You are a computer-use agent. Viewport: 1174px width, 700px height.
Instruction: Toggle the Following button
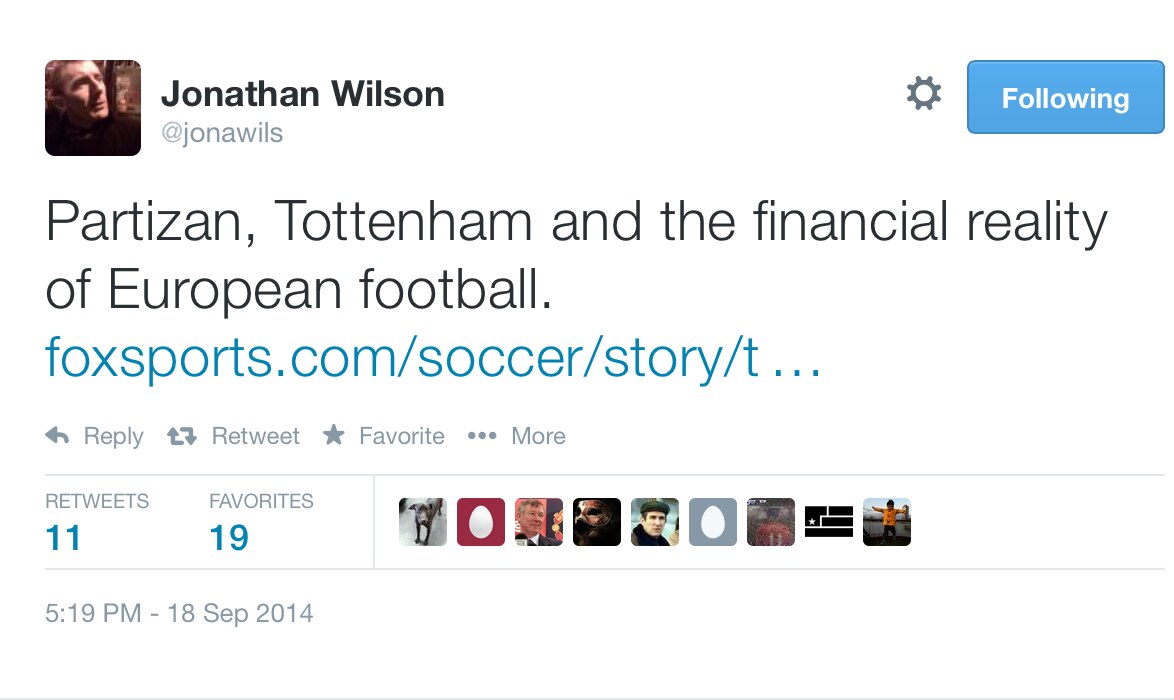pyautogui.click(x=1065, y=97)
